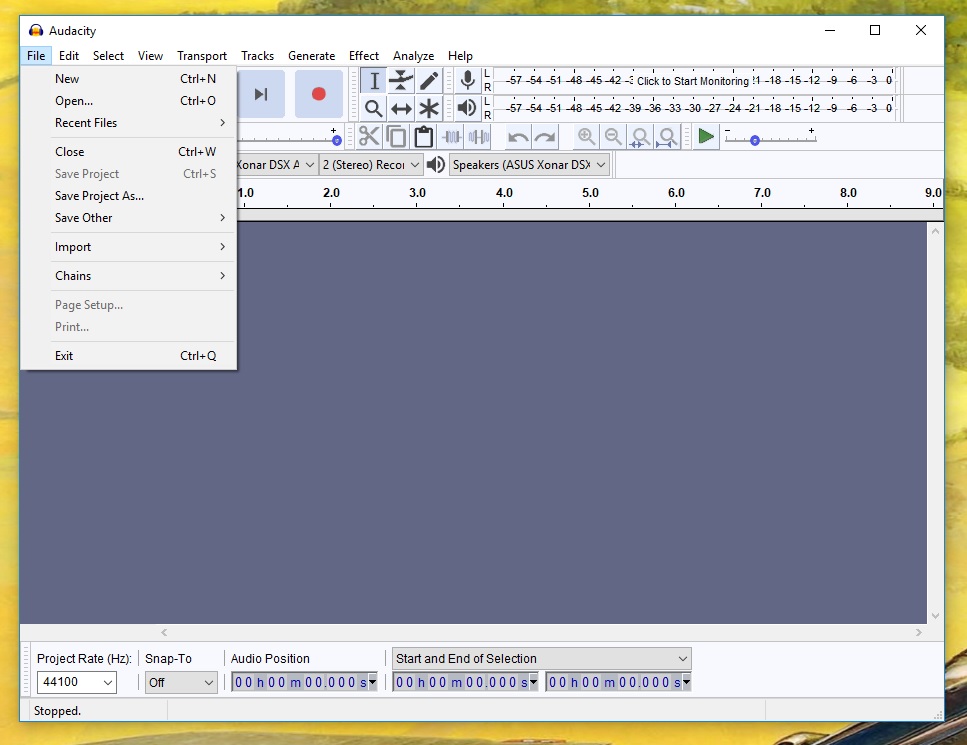Click the vertical scrollbar down arrow
Image resolution: width=967 pixels, height=745 pixels.
[936, 615]
